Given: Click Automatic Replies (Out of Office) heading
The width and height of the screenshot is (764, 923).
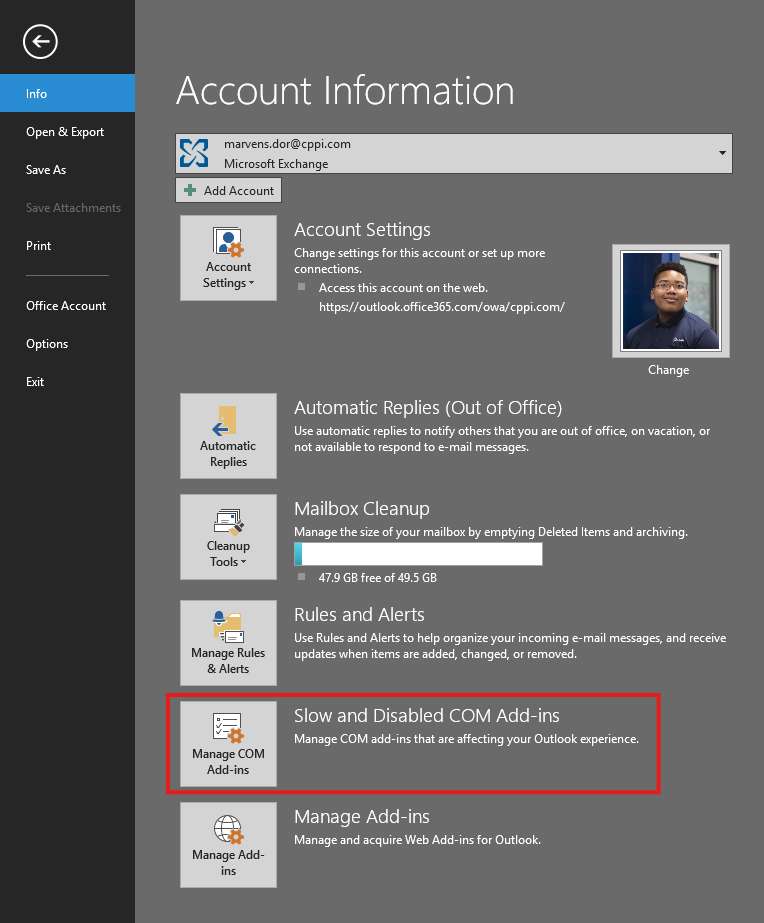Looking at the screenshot, I should [428, 407].
